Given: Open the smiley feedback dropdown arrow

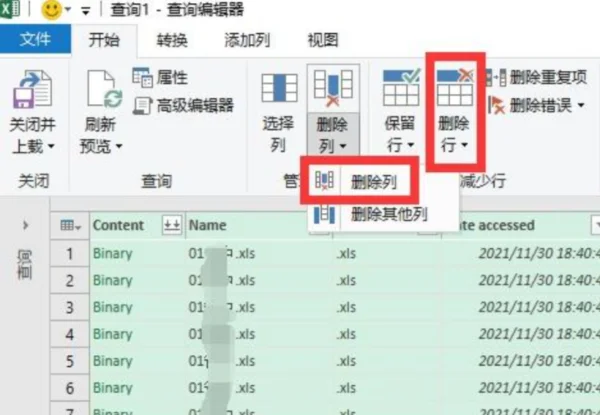Looking at the screenshot, I should pyautogui.click(x=68, y=10).
